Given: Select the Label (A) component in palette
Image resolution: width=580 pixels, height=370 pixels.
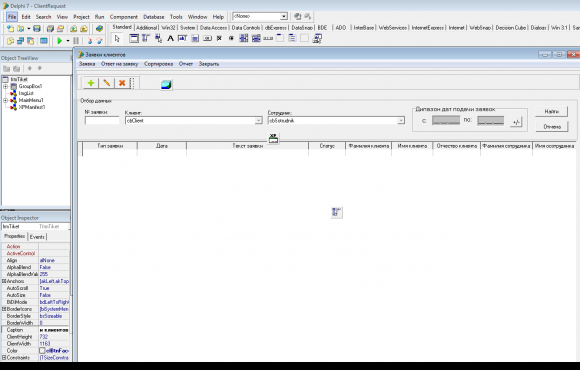Looking at the screenshot, I should click(170, 38).
